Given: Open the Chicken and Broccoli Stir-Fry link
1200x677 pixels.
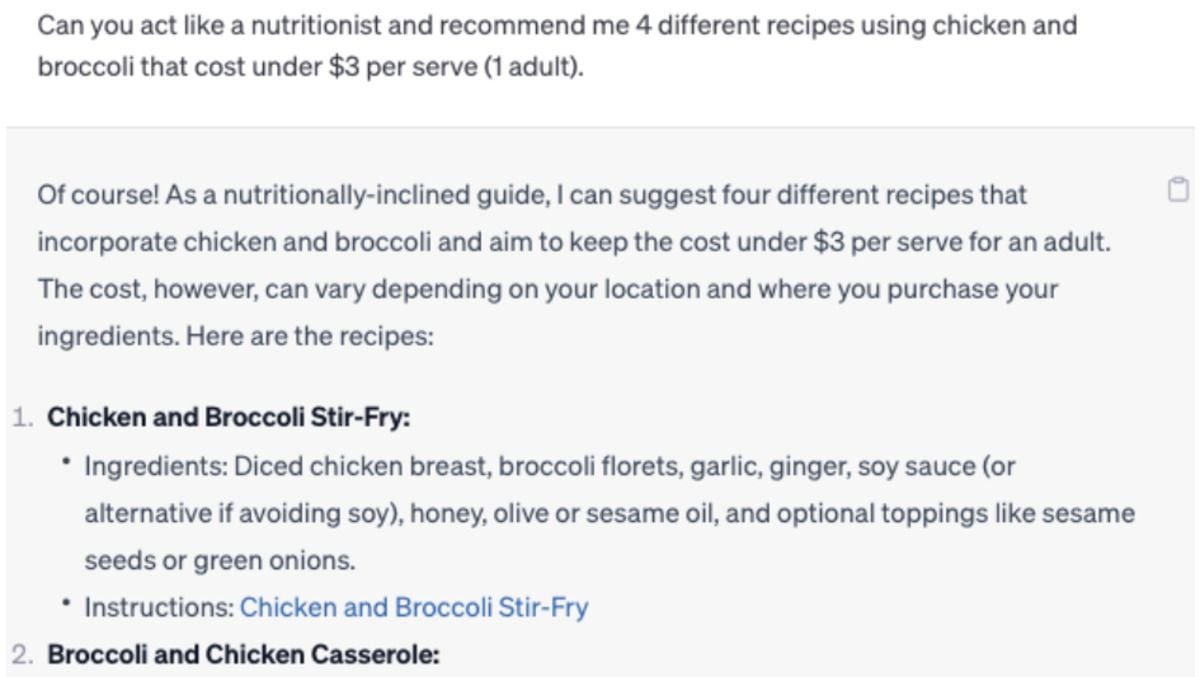Looking at the screenshot, I should (414, 607).
